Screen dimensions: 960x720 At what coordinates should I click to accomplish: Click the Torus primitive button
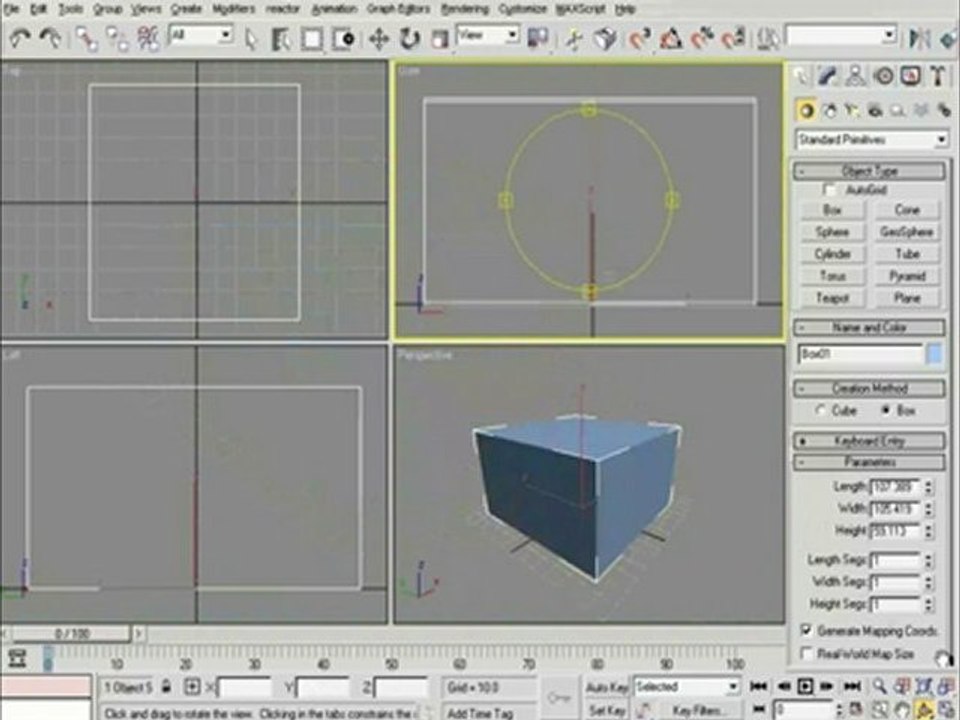[832, 276]
